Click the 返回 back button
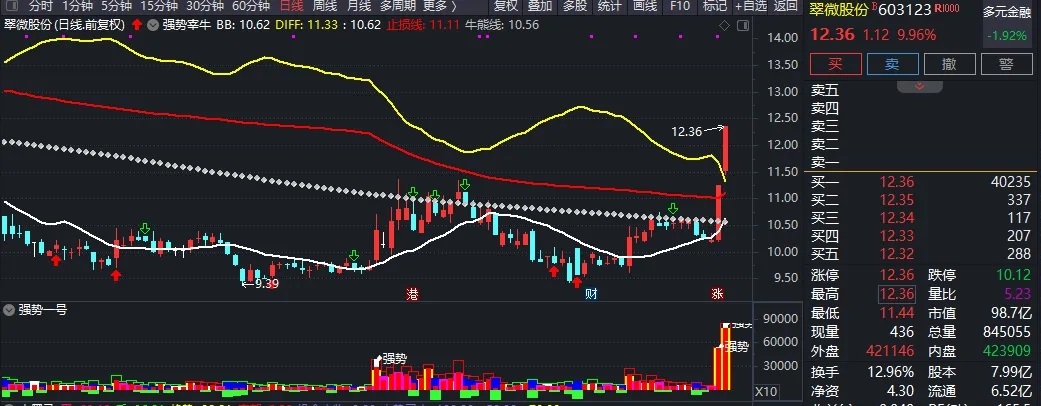Image resolution: width=1041 pixels, height=406 pixels. pos(786,6)
